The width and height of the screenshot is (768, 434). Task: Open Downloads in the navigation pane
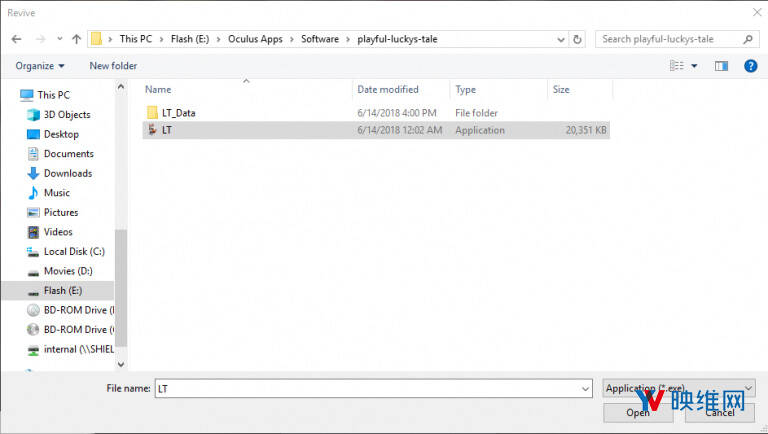[68, 173]
